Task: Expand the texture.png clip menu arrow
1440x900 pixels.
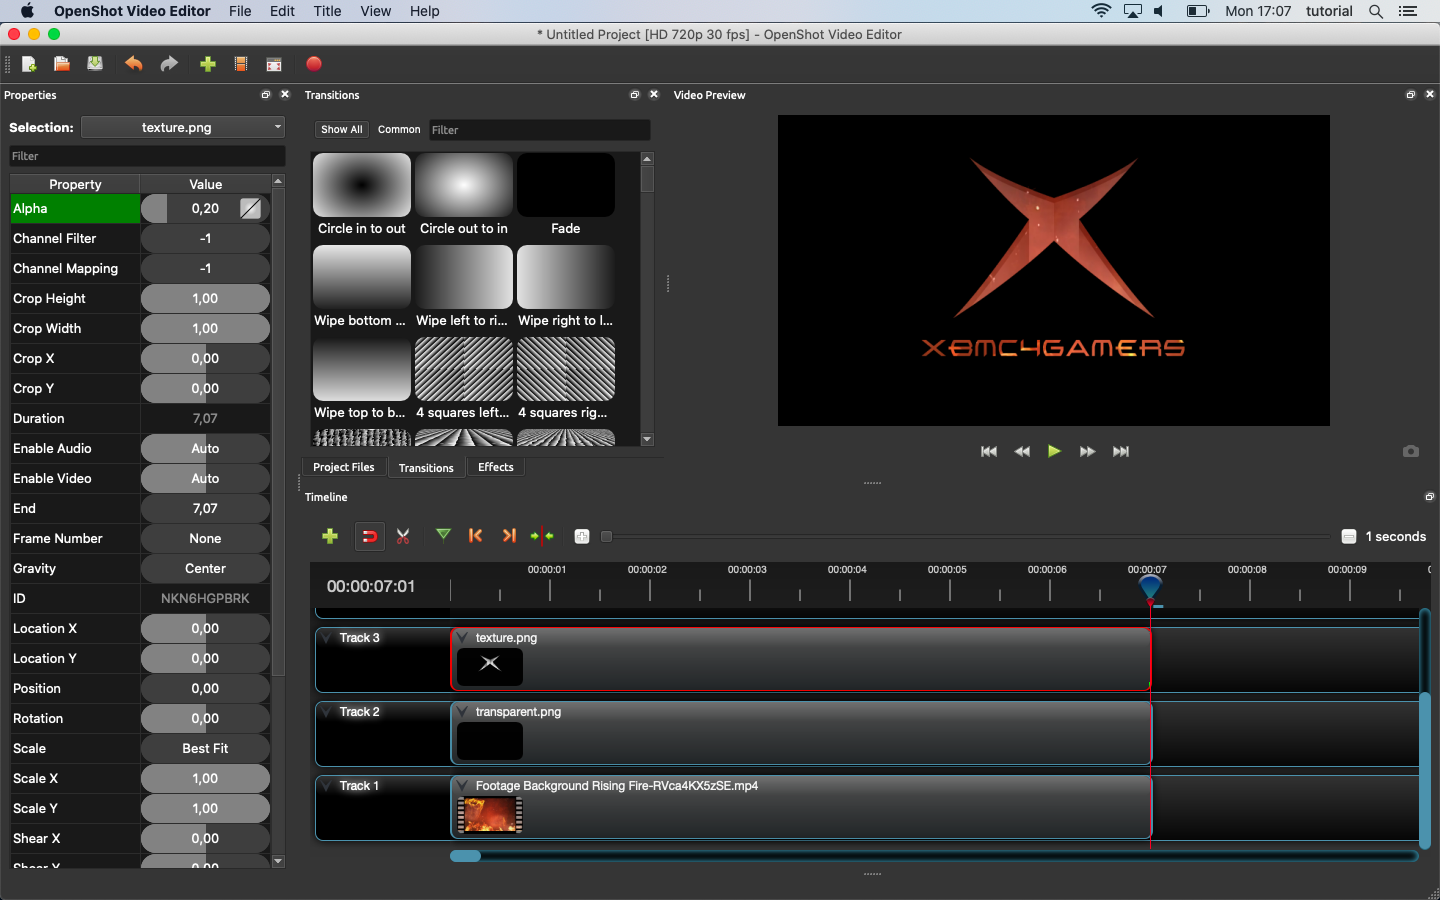Action: tap(463, 637)
